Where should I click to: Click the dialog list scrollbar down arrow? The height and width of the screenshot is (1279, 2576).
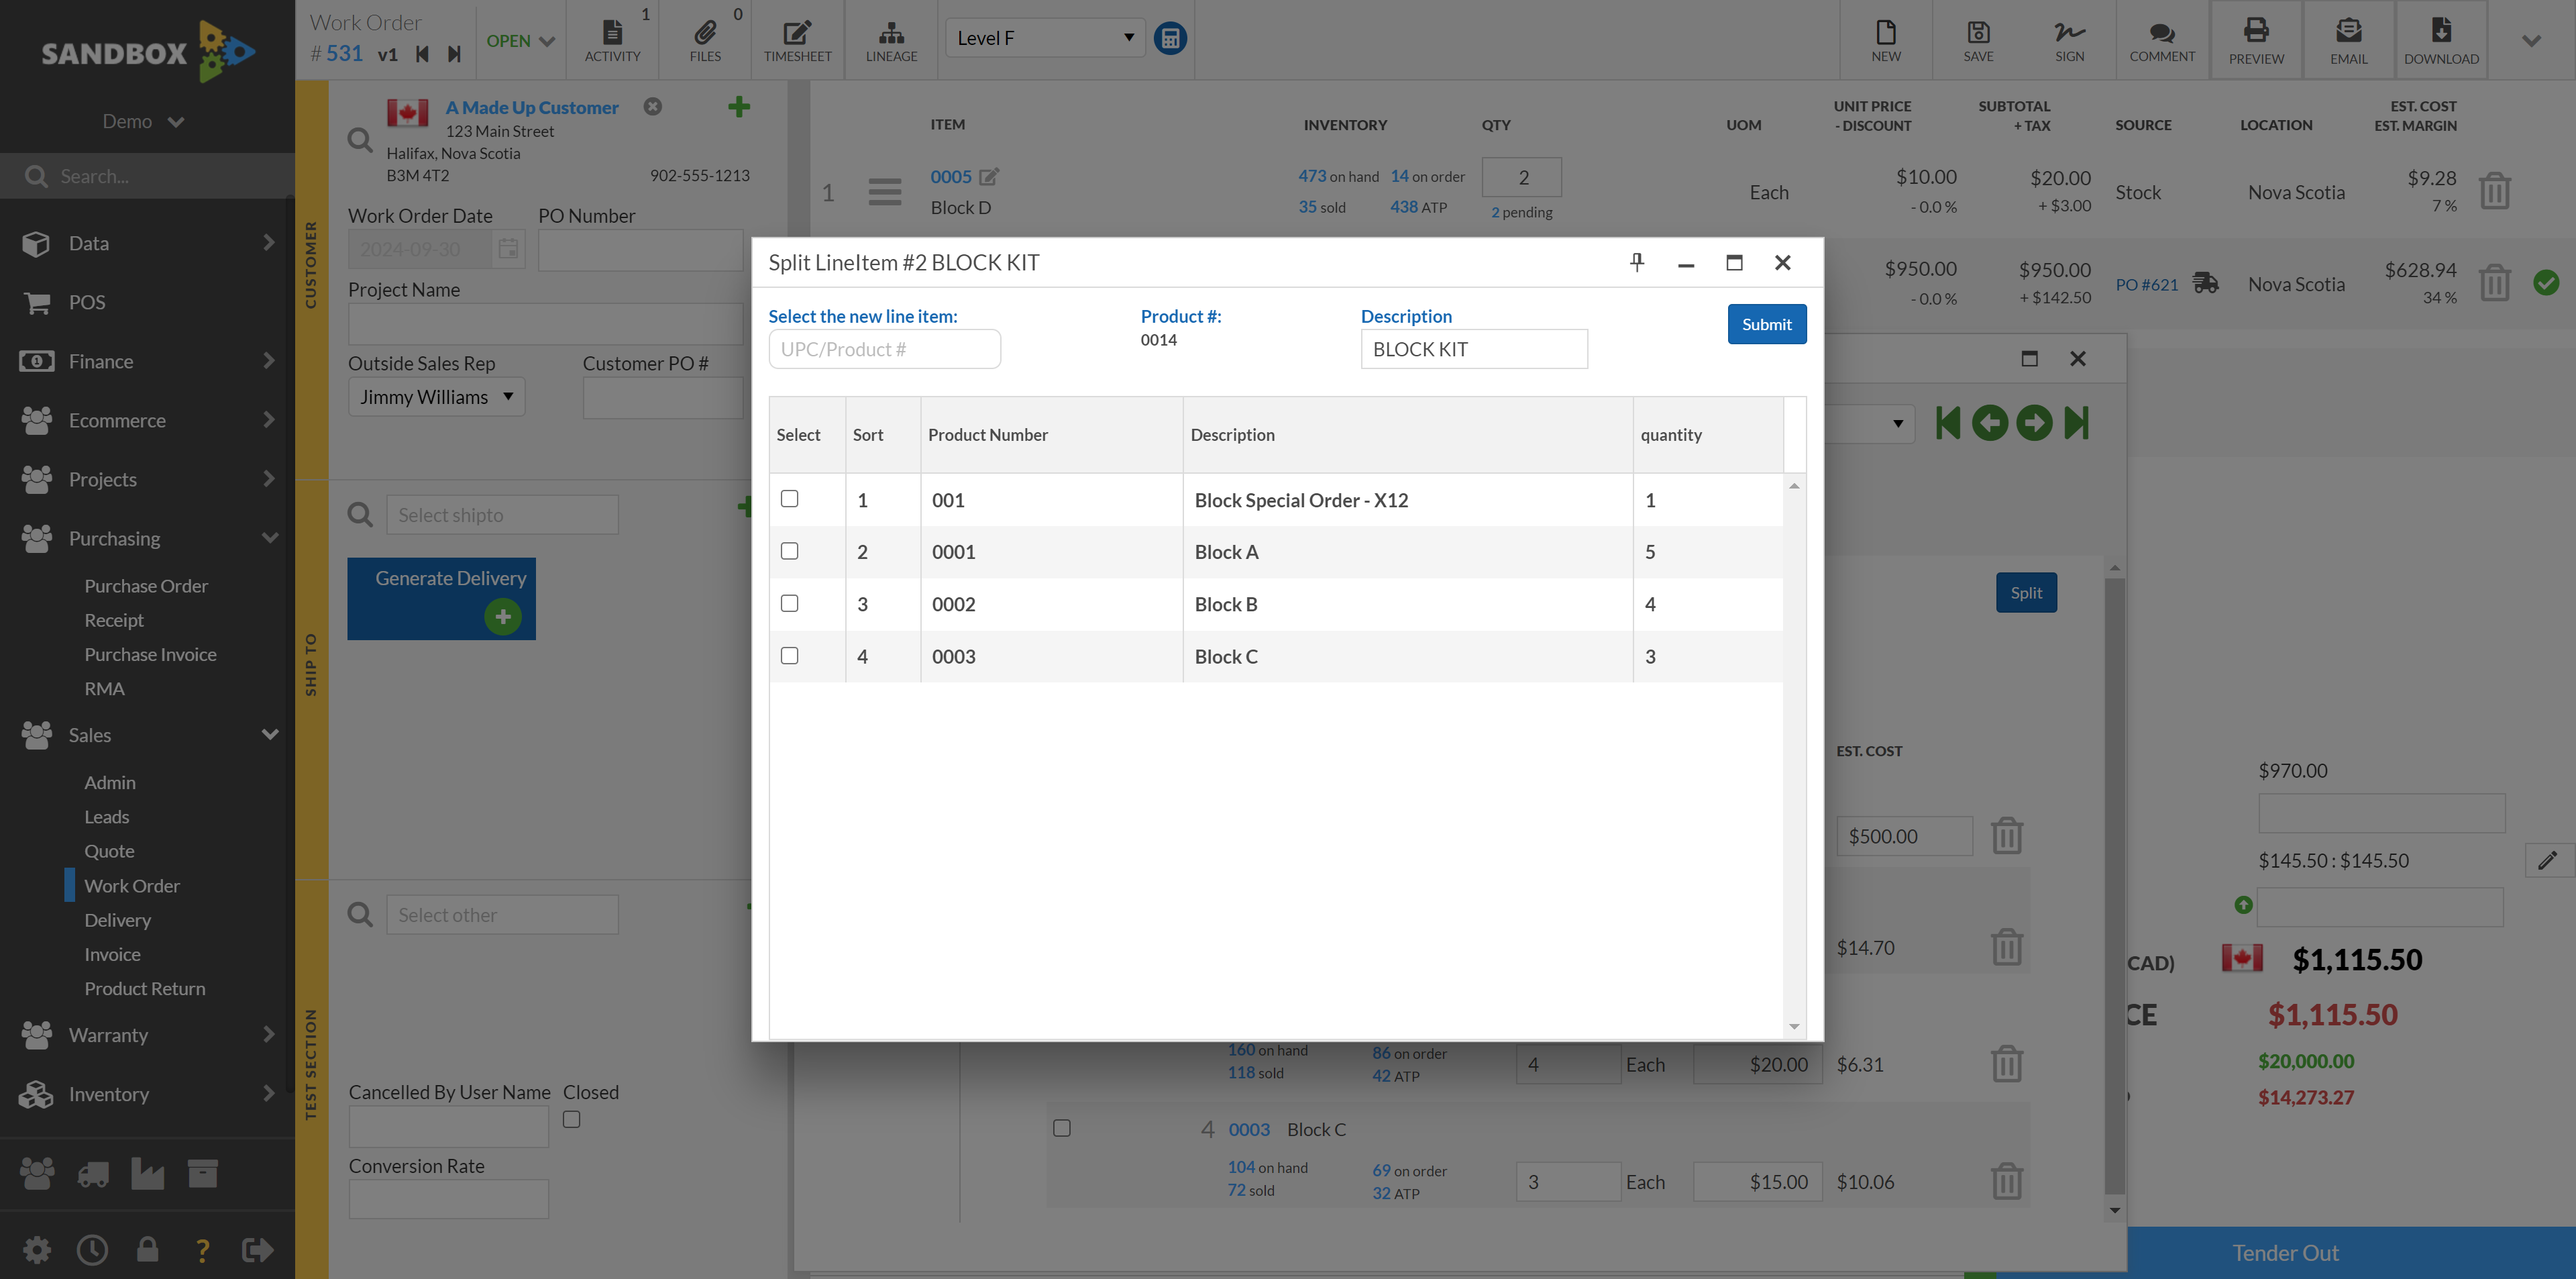tap(1794, 1026)
